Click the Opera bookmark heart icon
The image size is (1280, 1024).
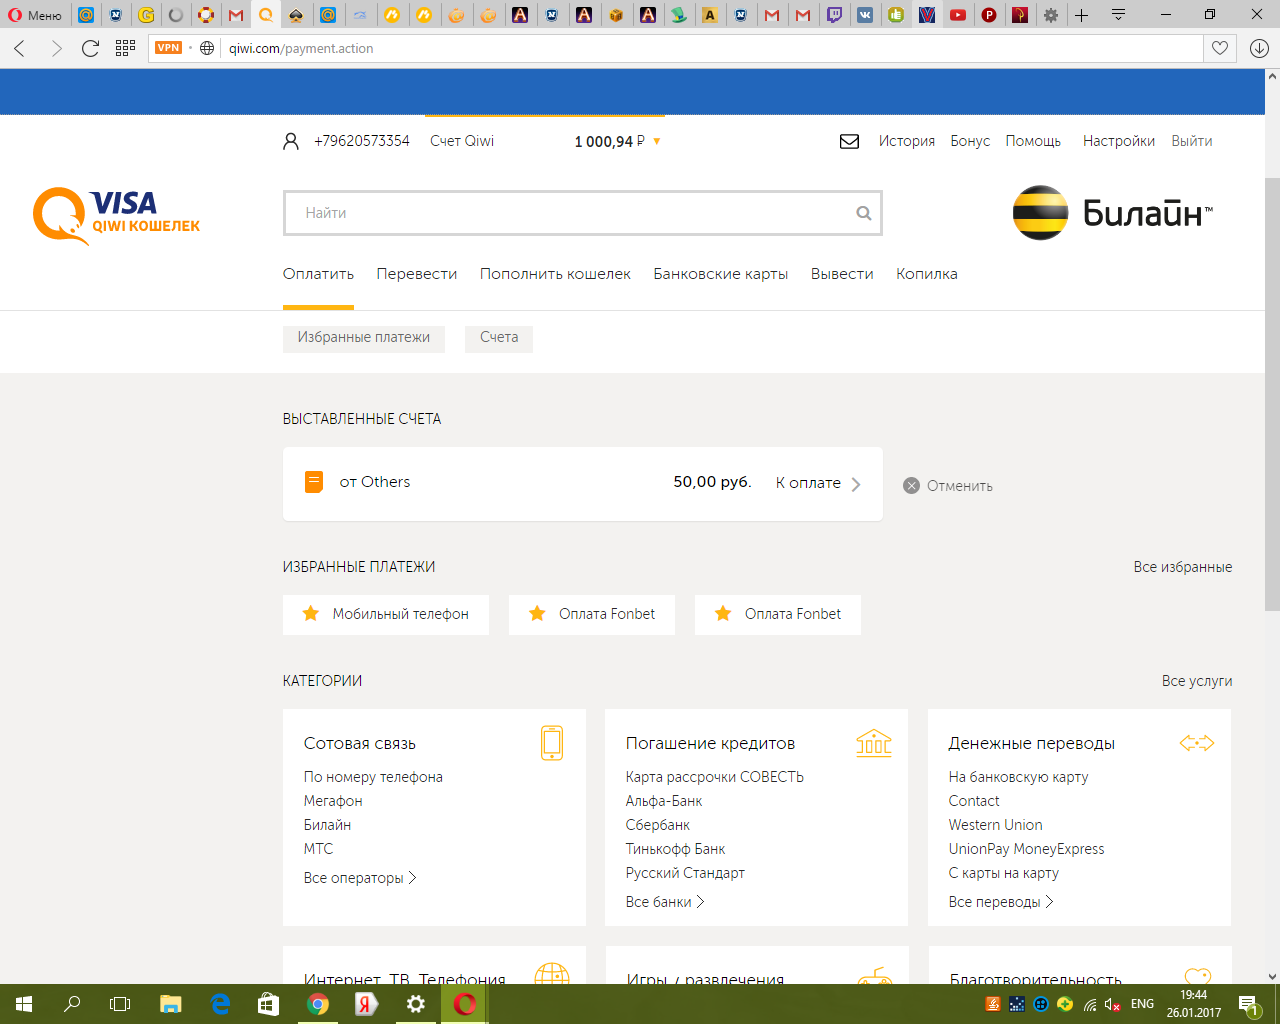[1219, 48]
